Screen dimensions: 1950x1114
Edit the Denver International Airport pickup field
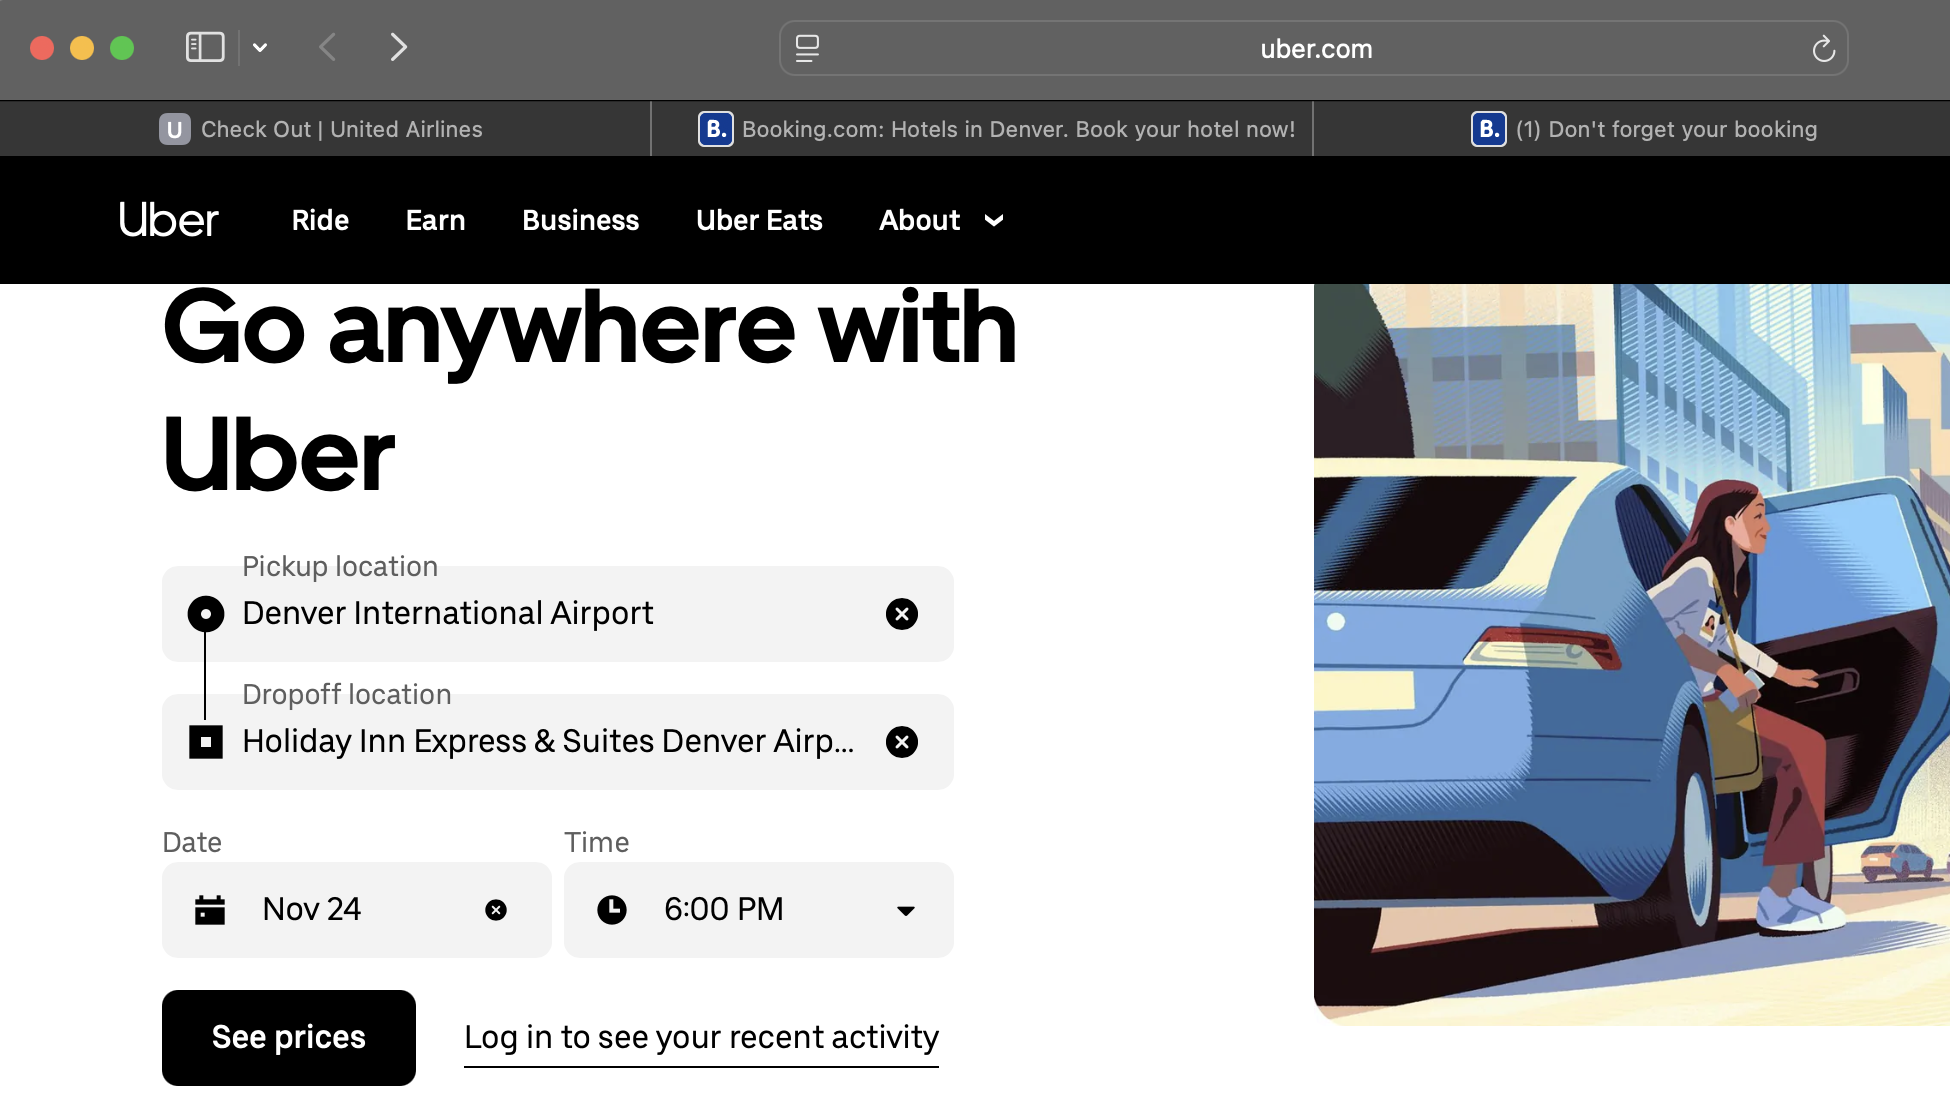[x=540, y=614]
